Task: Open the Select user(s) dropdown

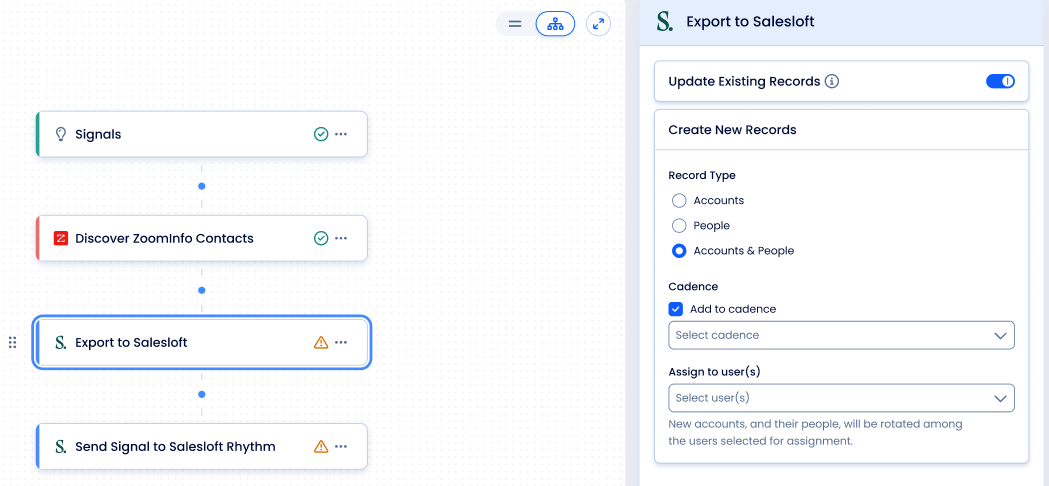Action: 841,398
